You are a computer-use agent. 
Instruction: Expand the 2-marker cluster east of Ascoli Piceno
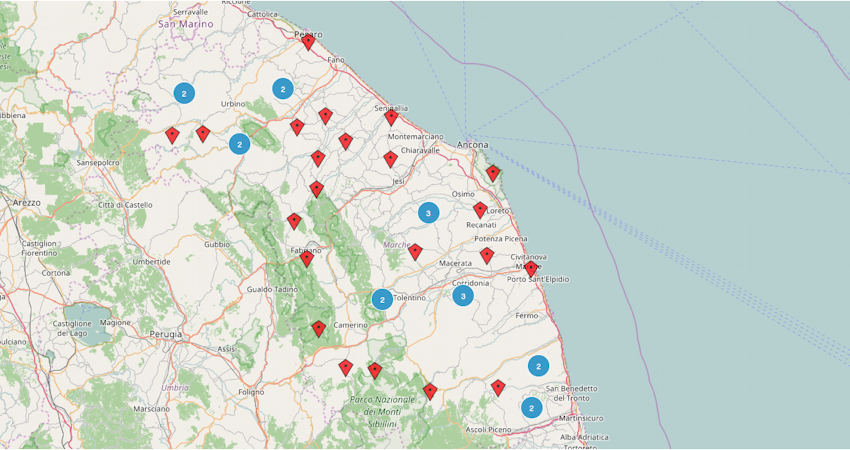[x=531, y=408]
